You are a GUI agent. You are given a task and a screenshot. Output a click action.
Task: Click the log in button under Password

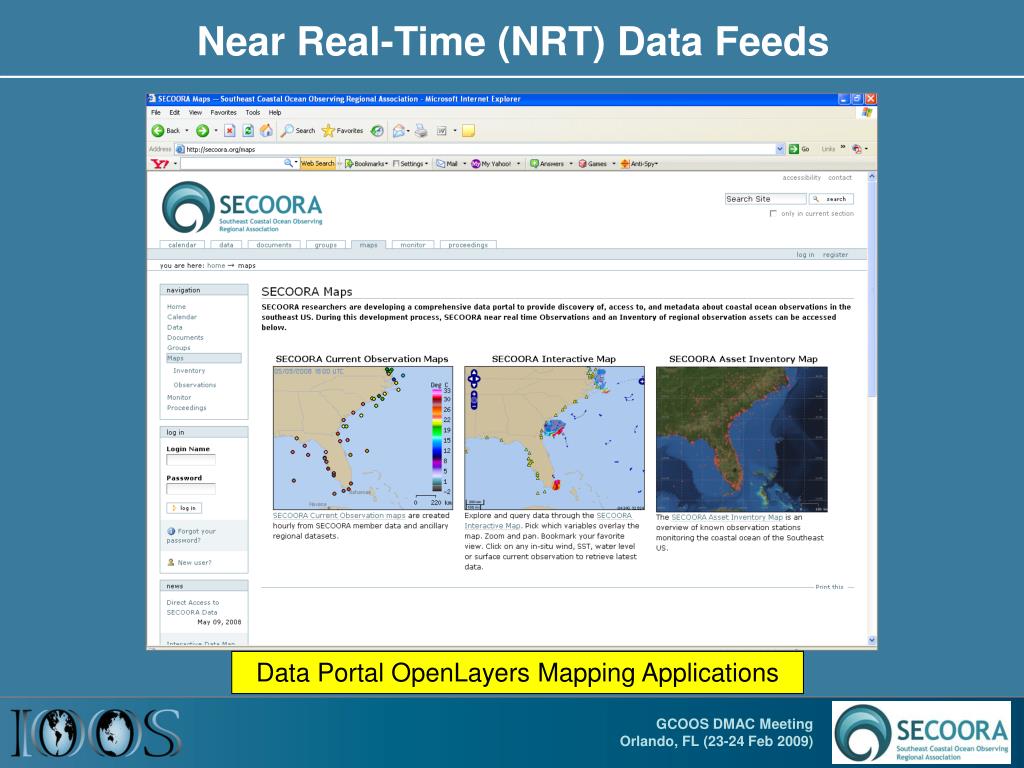pos(184,508)
